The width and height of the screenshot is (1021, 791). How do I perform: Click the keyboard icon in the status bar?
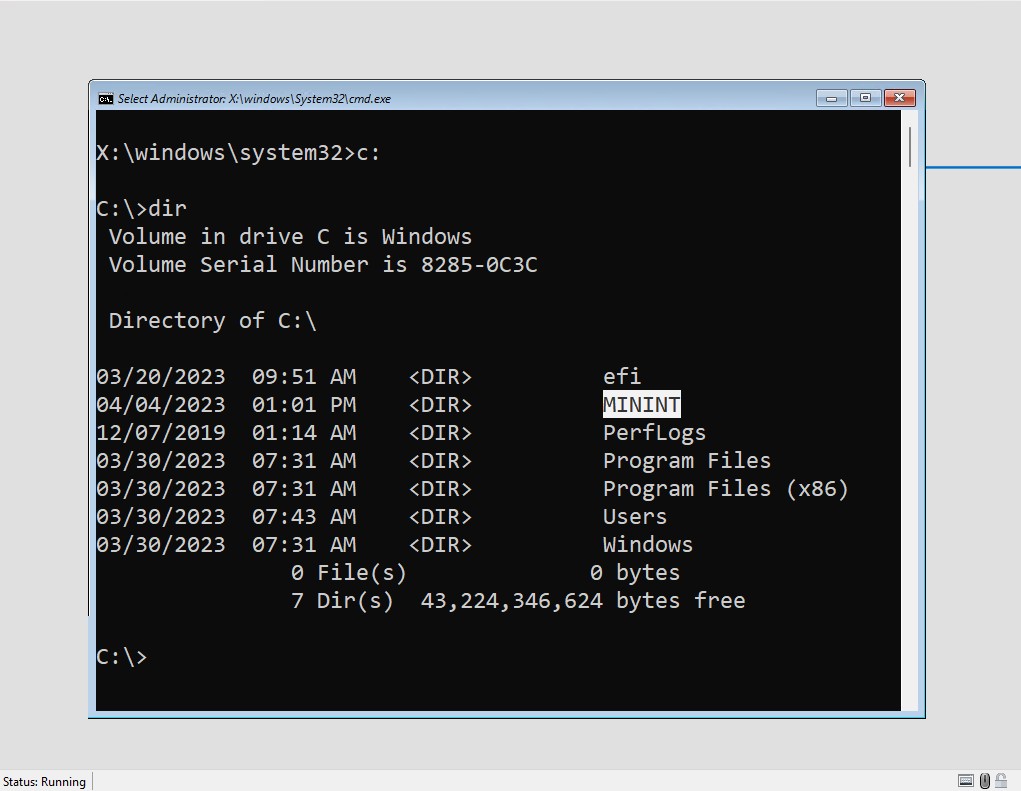coord(966,781)
